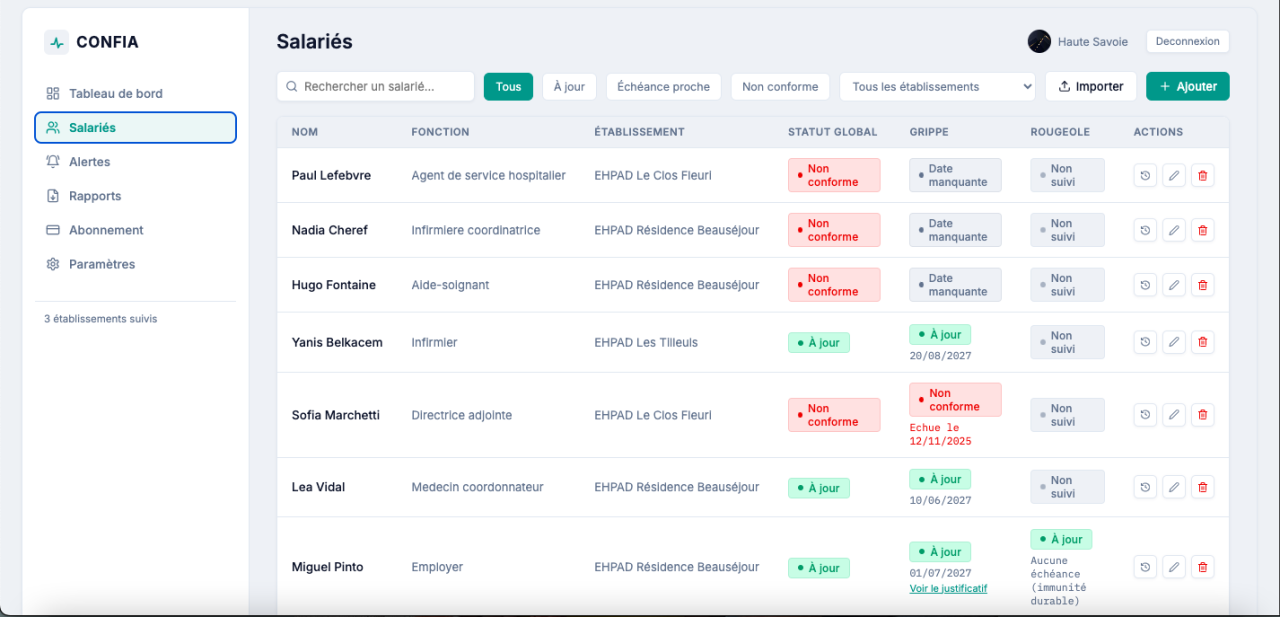Open history for Yanis Belkacem
Image resolution: width=1280 pixels, height=617 pixels.
(1145, 342)
